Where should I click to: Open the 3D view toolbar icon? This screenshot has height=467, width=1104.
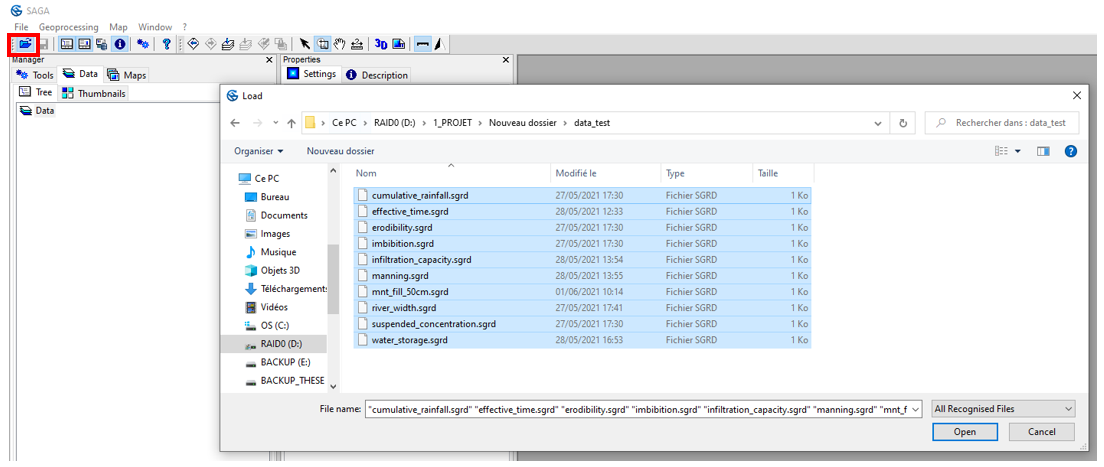pos(381,44)
